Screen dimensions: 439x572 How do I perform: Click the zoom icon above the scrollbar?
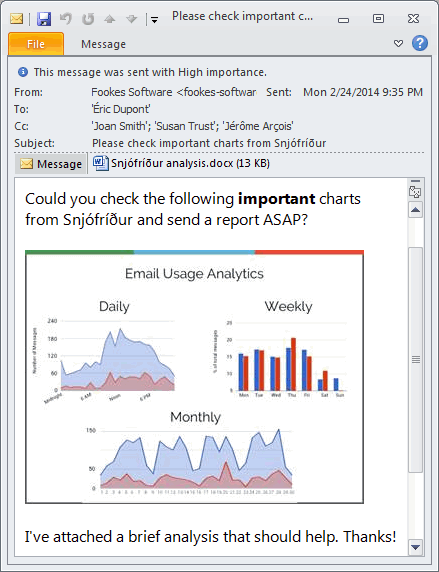415,192
